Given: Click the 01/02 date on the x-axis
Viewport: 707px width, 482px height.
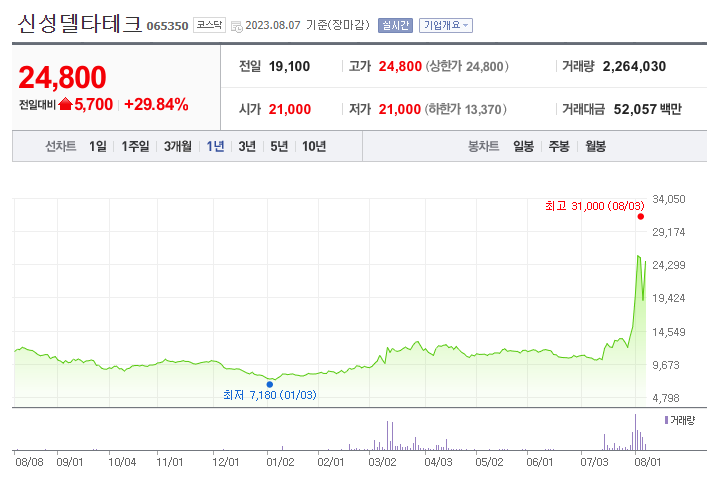Looking at the screenshot, I should coord(280,462).
